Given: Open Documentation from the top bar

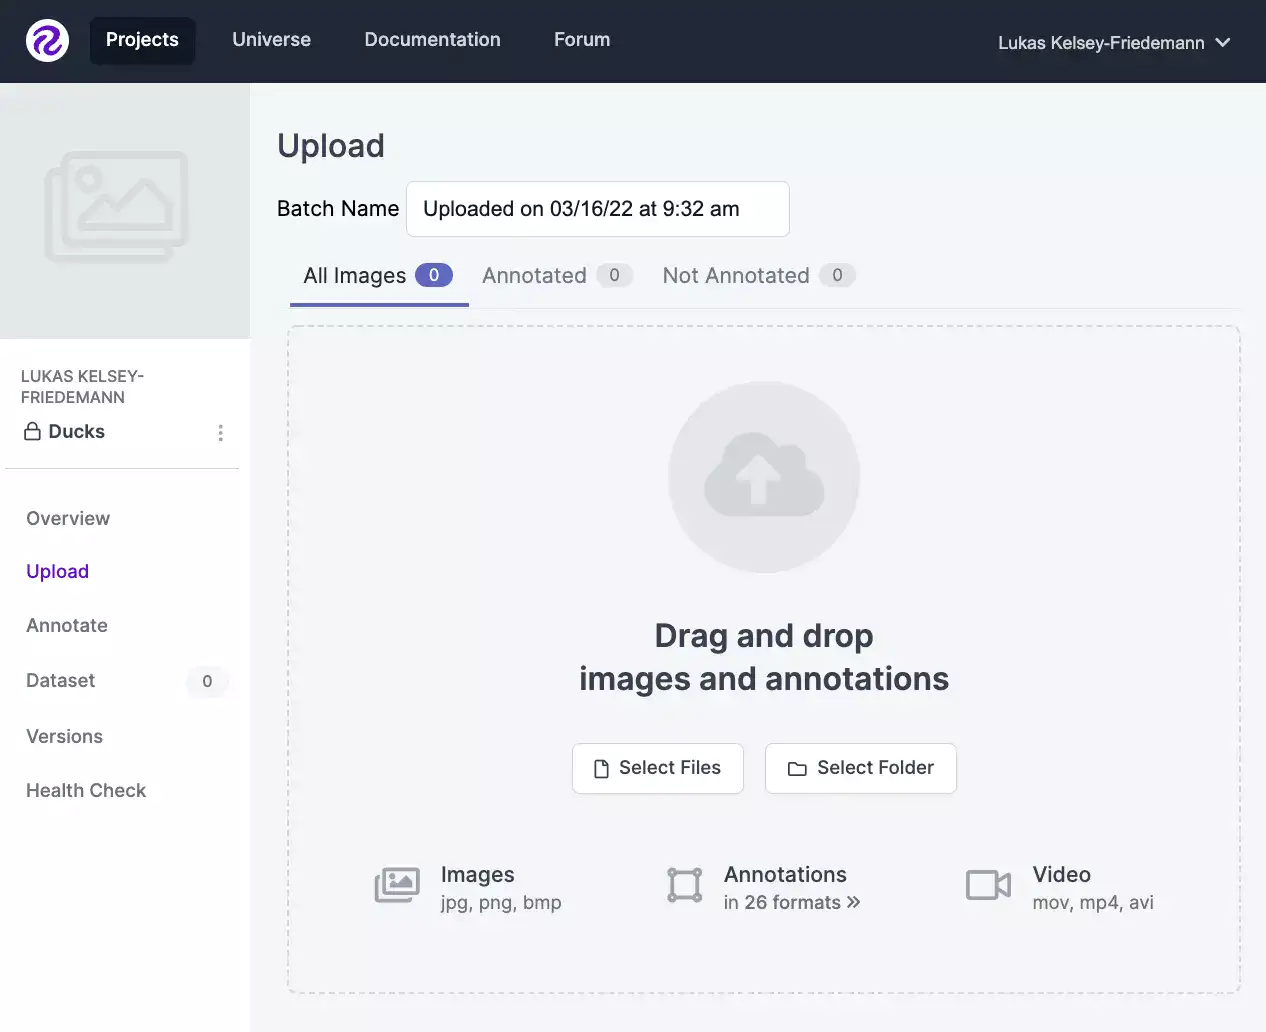Looking at the screenshot, I should tap(432, 40).
